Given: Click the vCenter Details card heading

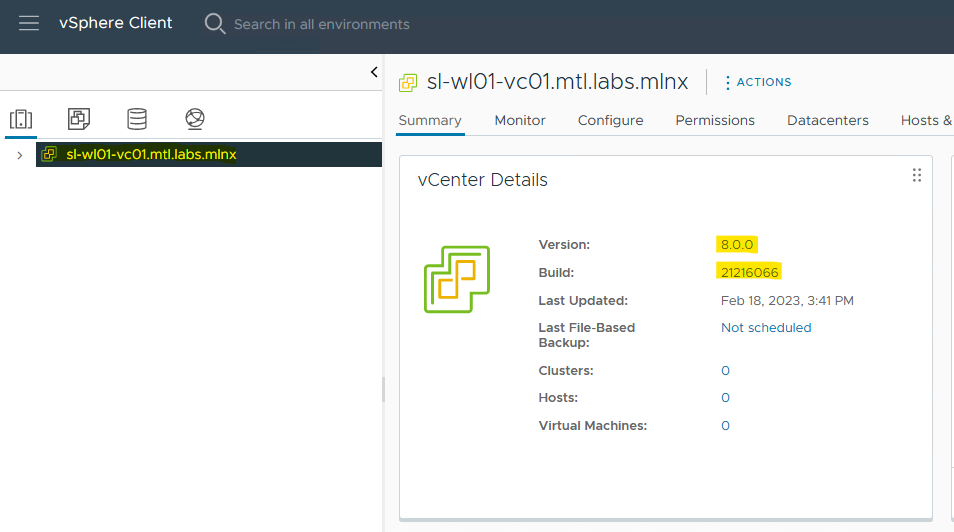Looking at the screenshot, I should [482, 180].
